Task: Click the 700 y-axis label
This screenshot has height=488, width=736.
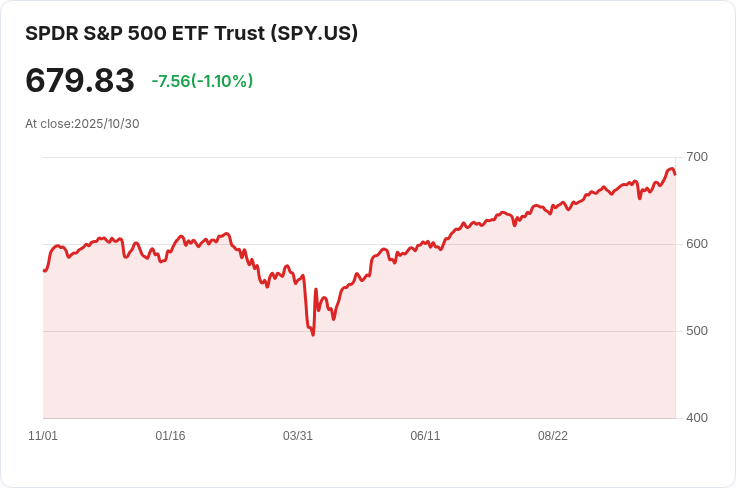Action: [697, 157]
